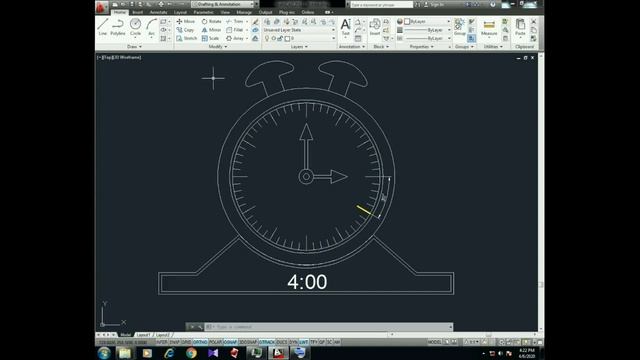Toggle SNAP mode in status bar

click(x=174, y=342)
